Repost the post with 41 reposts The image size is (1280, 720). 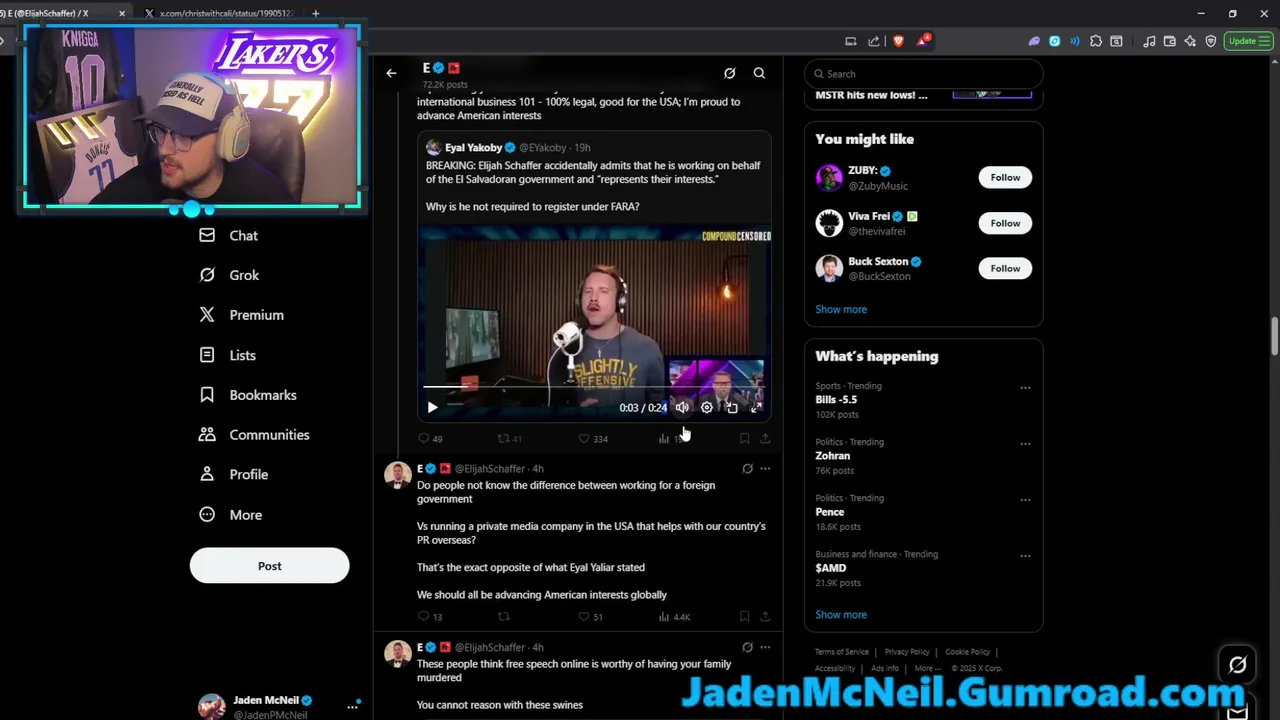pyautogui.click(x=510, y=438)
